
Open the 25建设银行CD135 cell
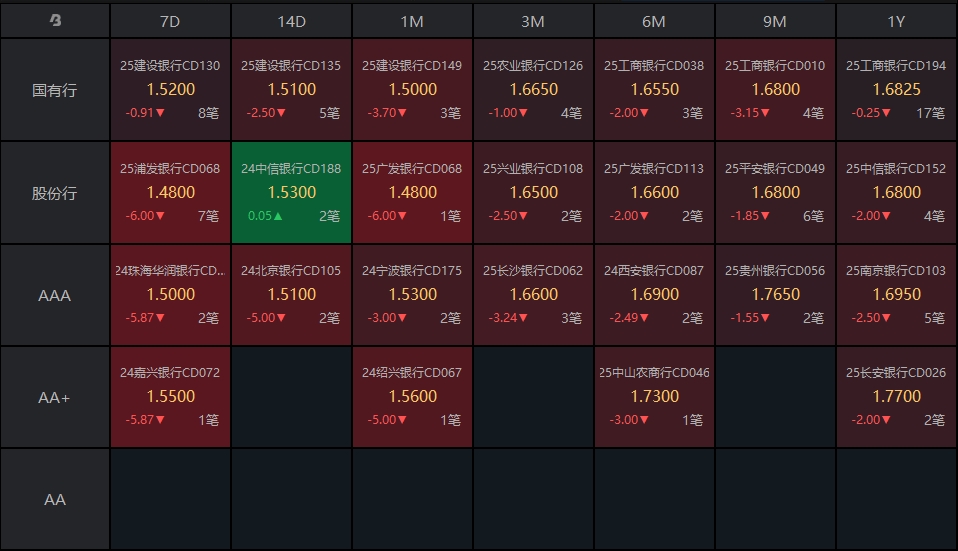point(291,90)
